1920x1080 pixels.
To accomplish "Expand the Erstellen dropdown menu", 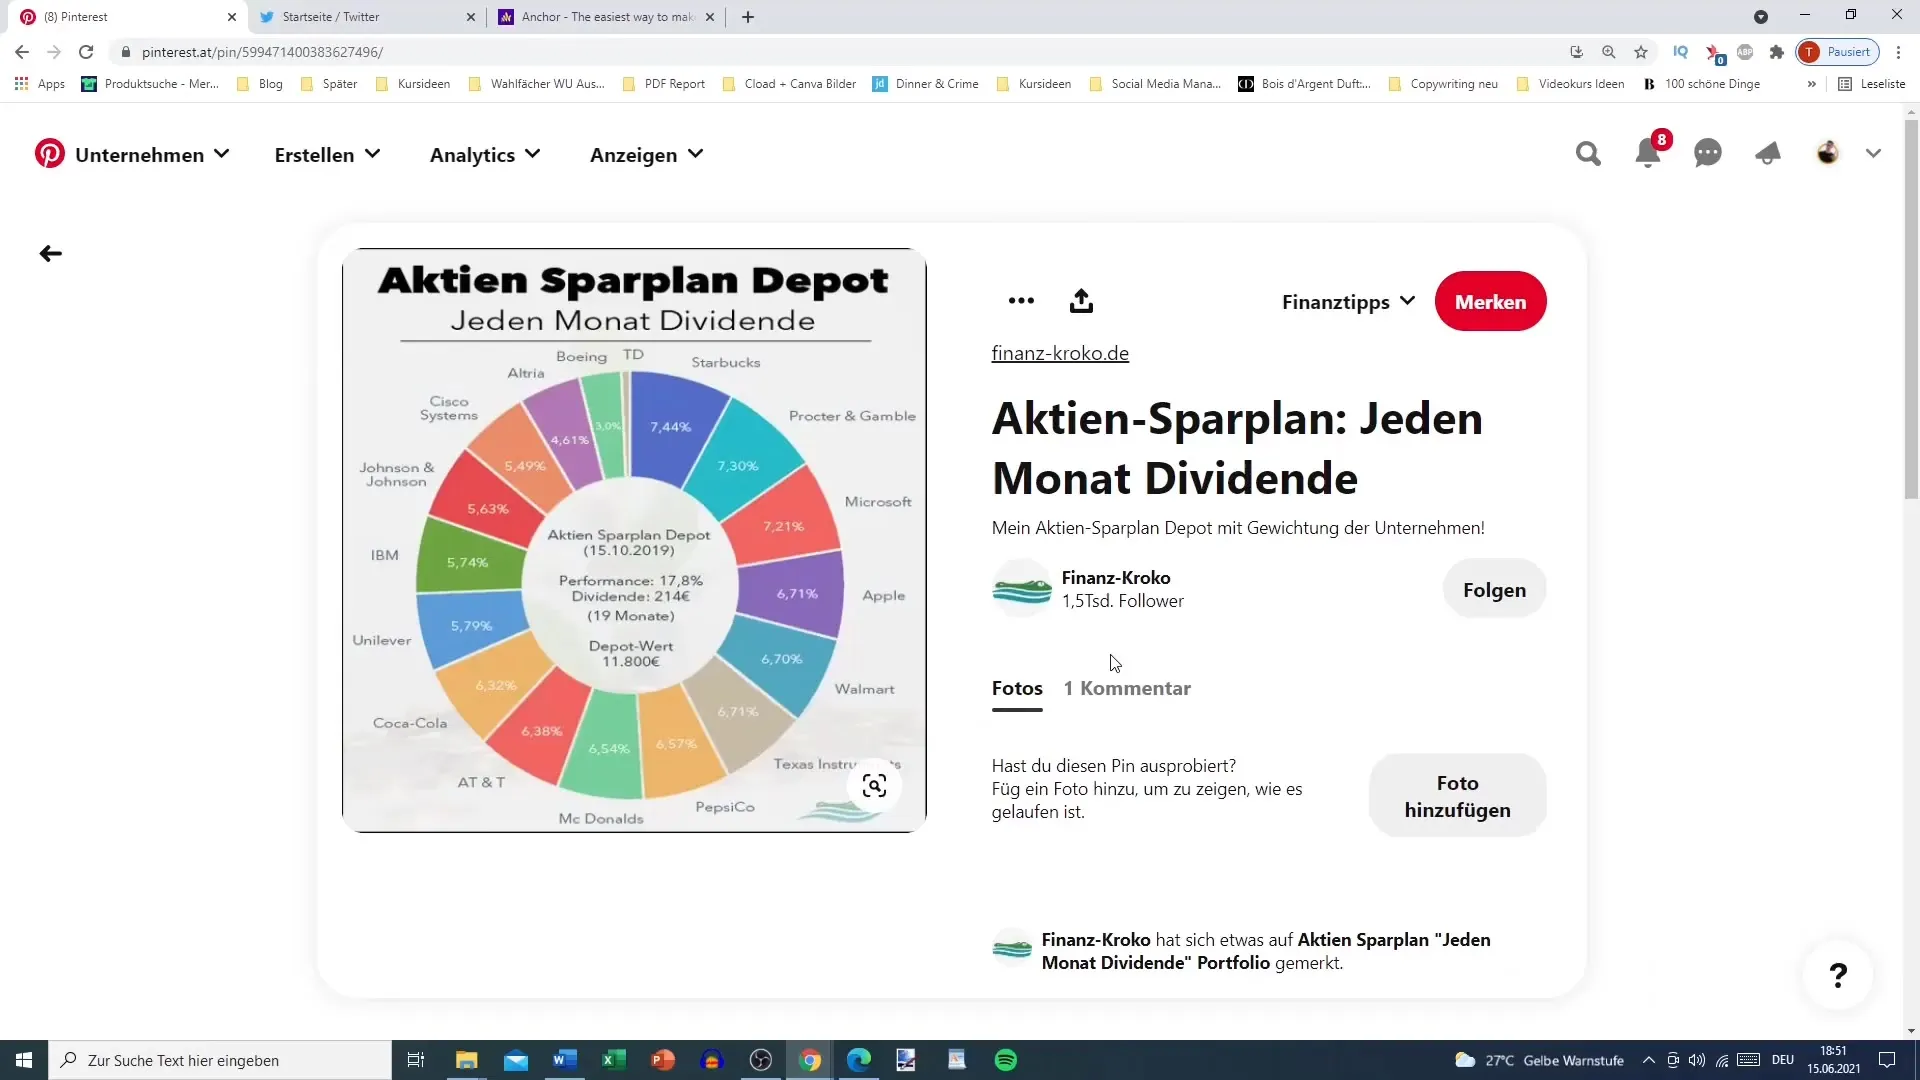I will tap(327, 155).
